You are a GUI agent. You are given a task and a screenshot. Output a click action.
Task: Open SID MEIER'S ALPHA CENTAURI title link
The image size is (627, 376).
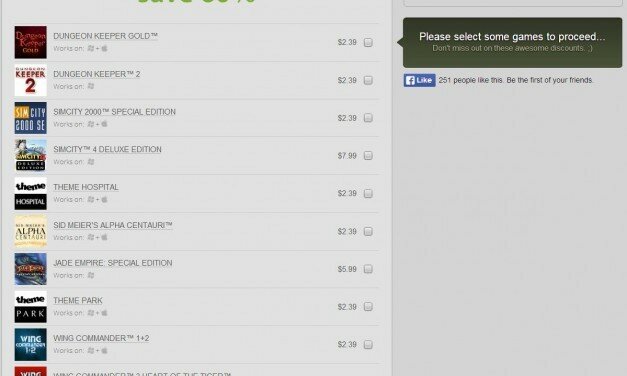(x=113, y=225)
